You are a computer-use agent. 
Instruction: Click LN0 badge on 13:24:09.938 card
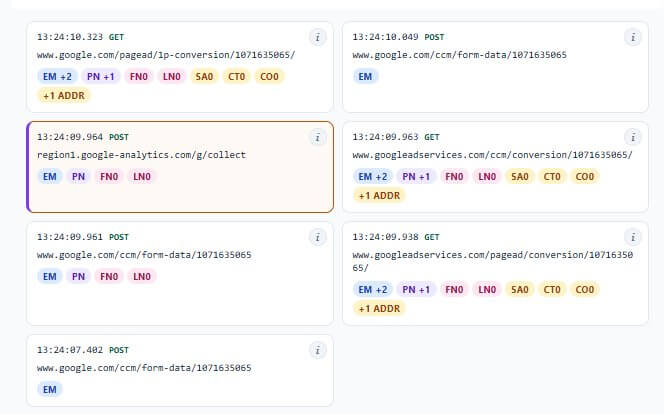[x=487, y=290]
